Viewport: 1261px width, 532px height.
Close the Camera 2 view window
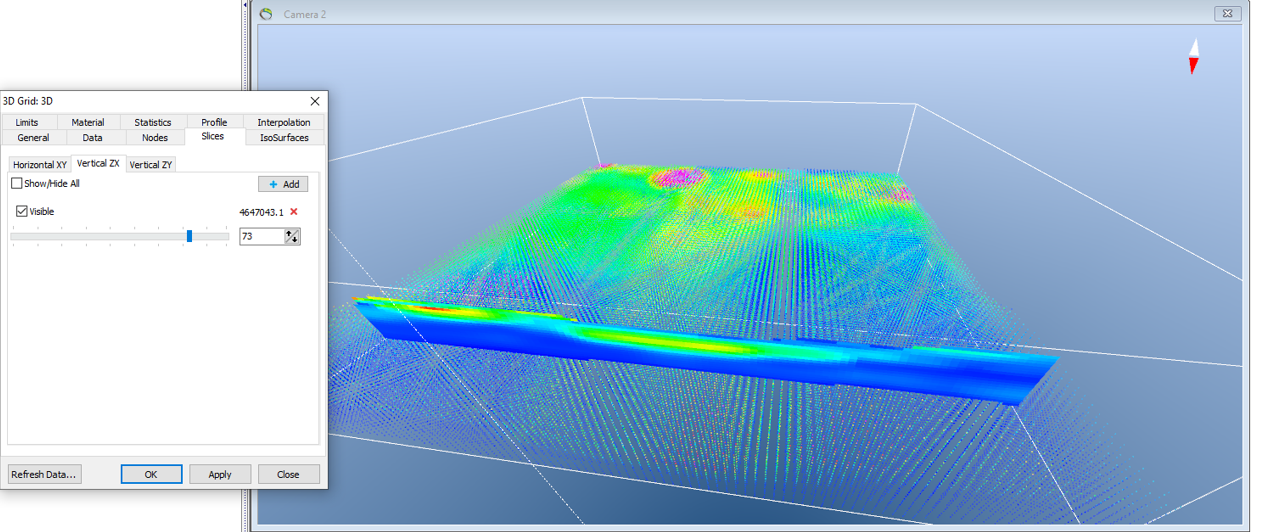[x=1227, y=13]
